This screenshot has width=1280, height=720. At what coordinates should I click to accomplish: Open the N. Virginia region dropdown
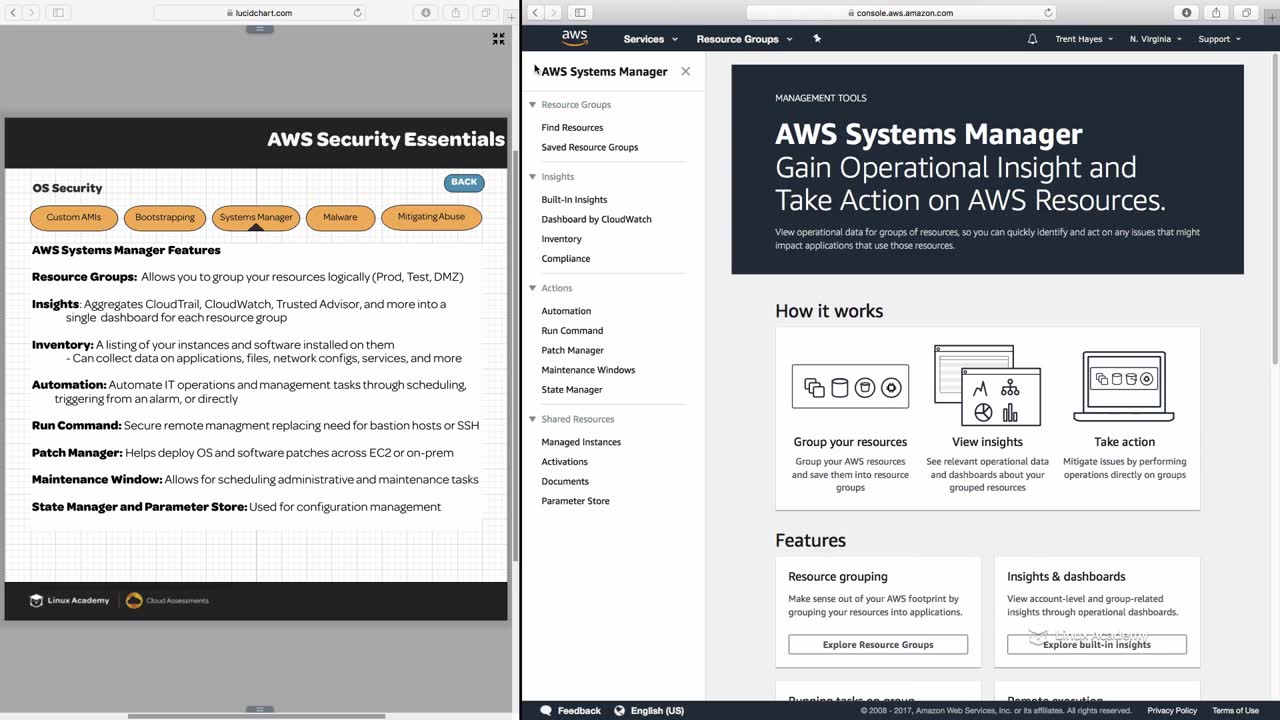pyautogui.click(x=1156, y=39)
